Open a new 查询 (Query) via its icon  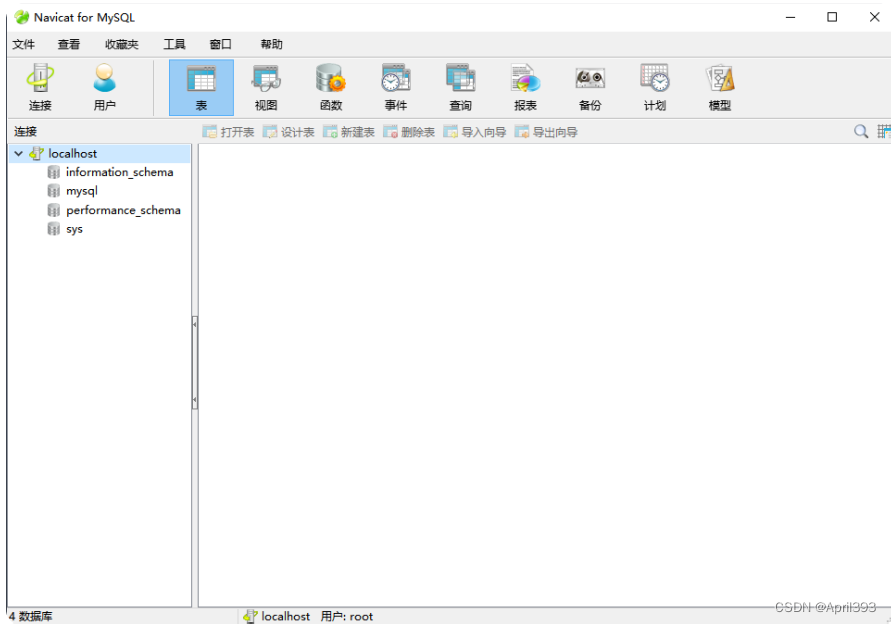tap(460, 87)
